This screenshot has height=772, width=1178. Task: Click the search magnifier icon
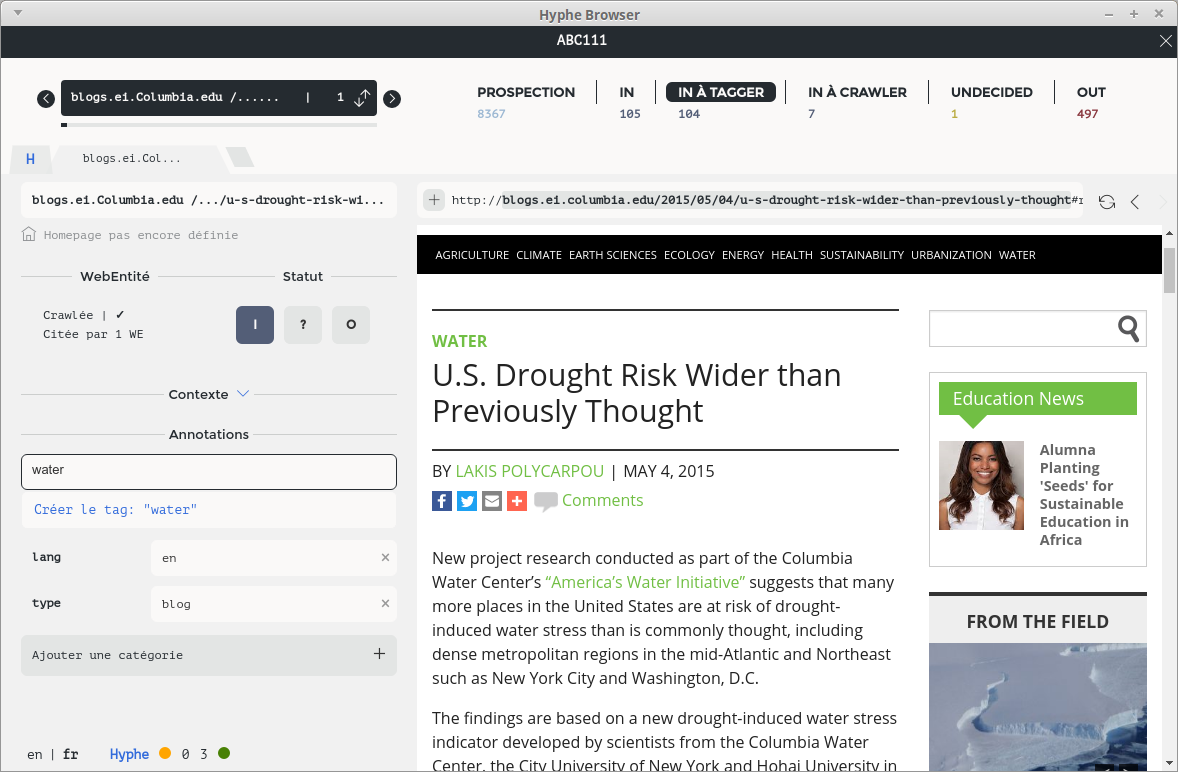click(1128, 328)
